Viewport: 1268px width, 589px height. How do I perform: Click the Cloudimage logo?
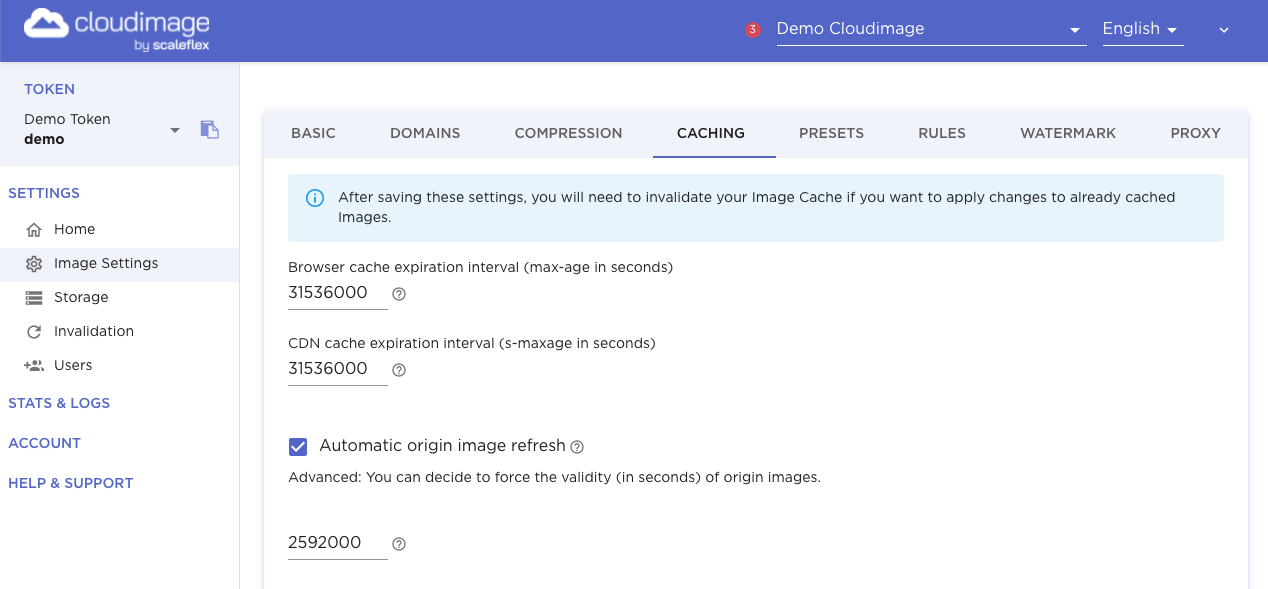click(x=117, y=31)
